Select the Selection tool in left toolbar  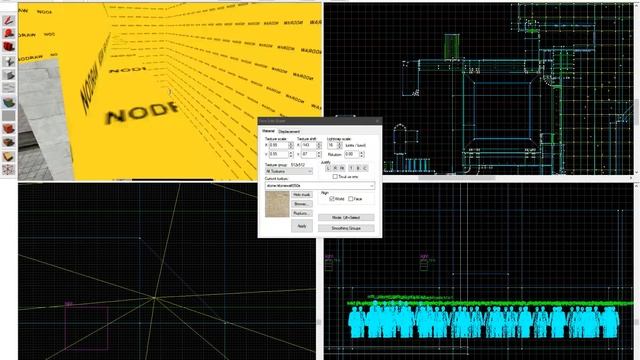9,21
